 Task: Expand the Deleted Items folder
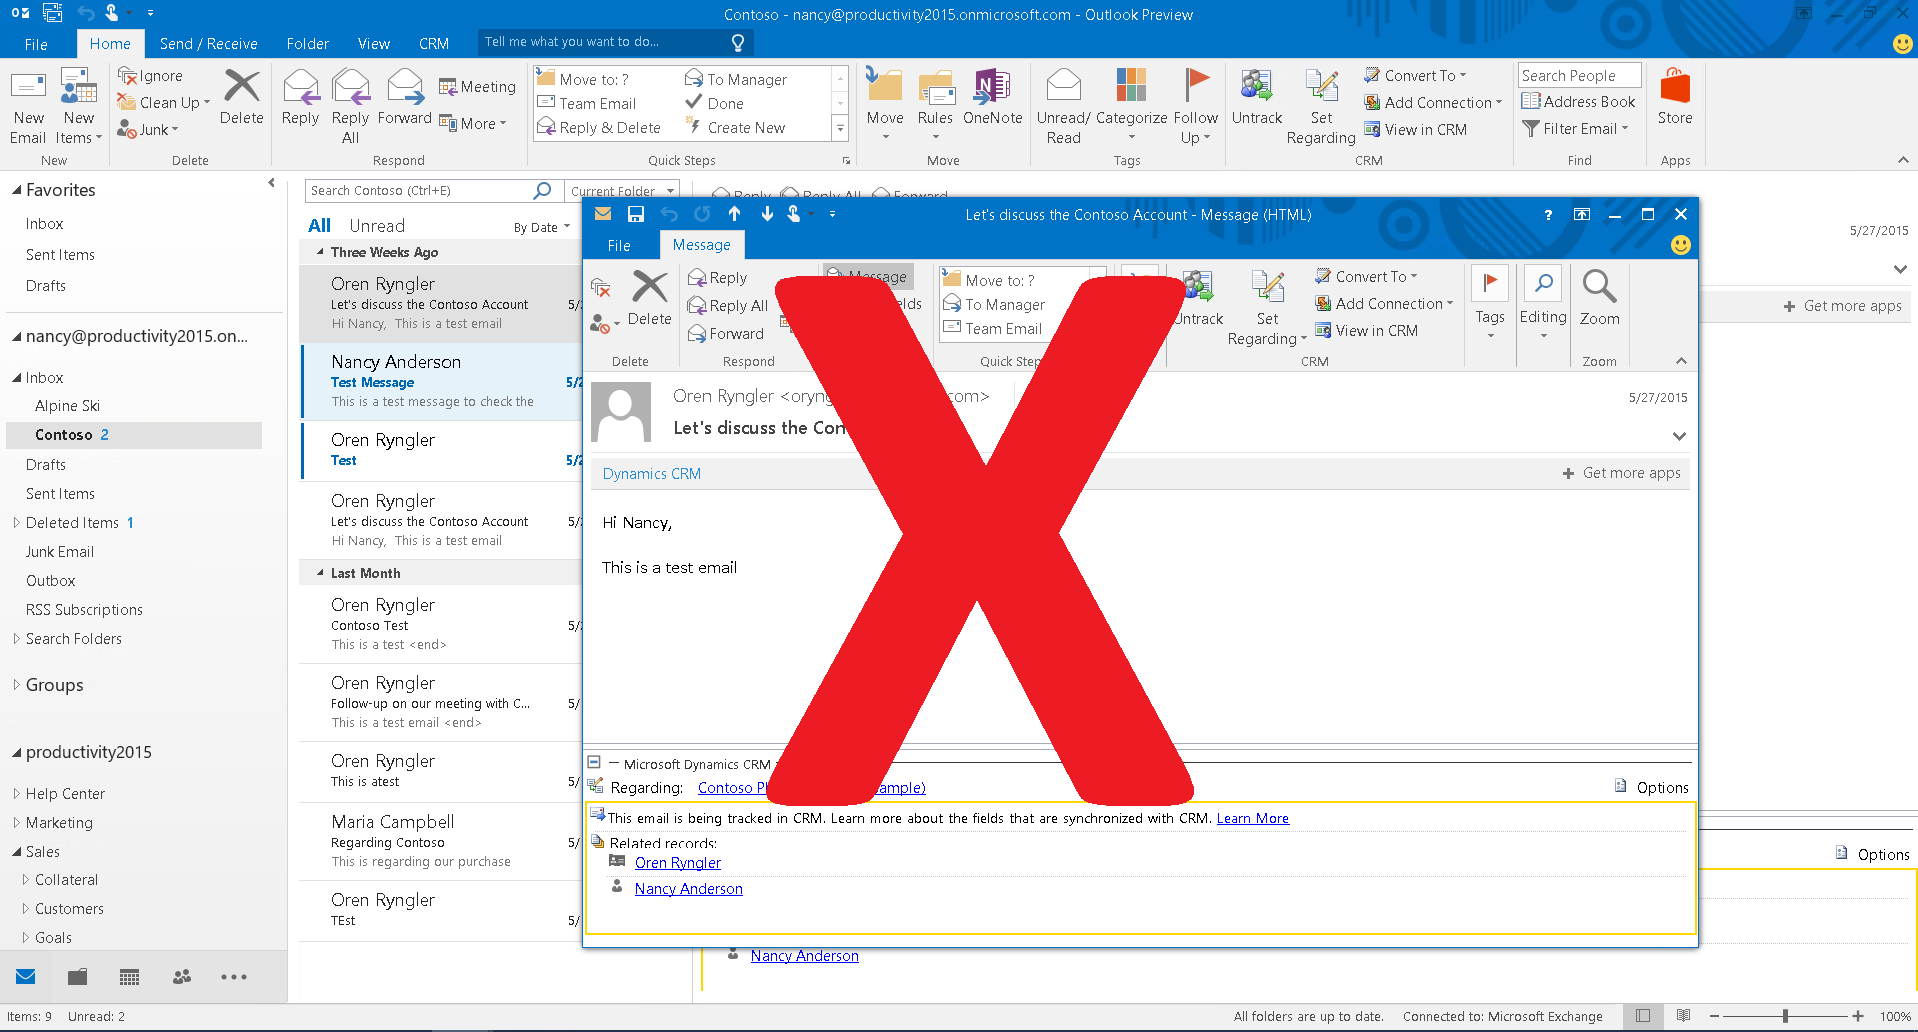pos(16,523)
